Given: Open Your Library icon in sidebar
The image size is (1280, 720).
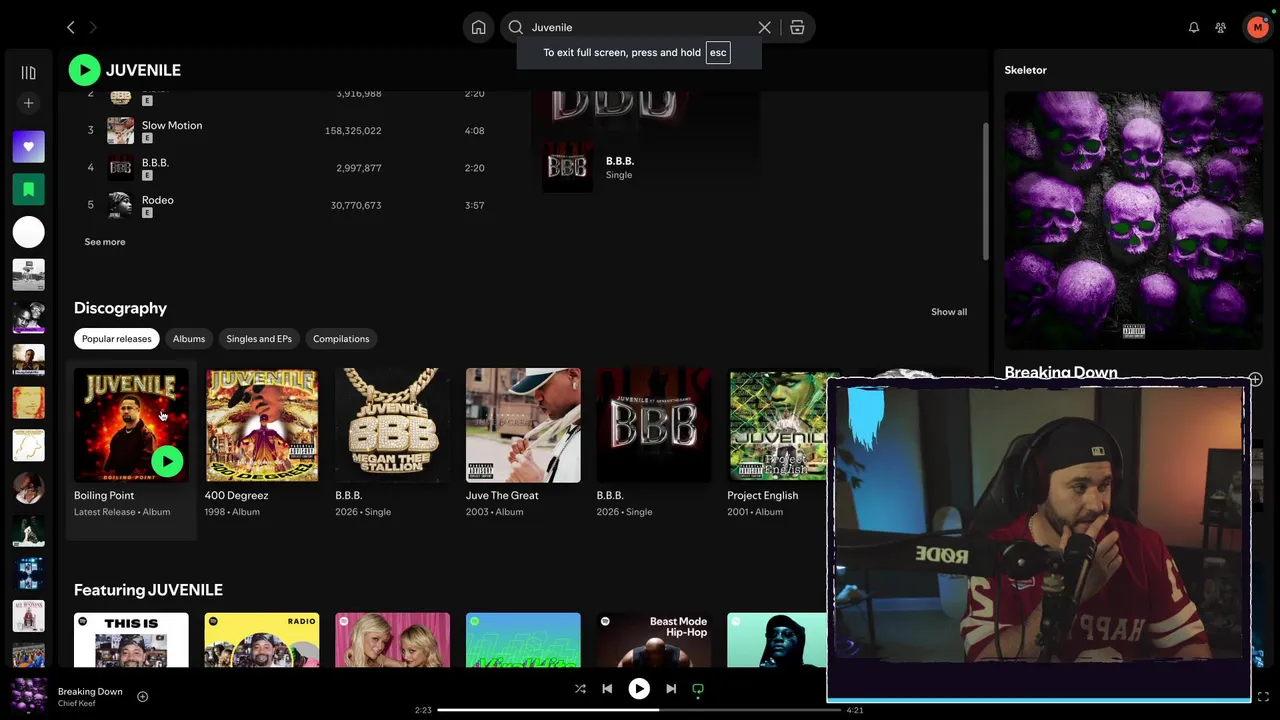Looking at the screenshot, I should click(29, 72).
